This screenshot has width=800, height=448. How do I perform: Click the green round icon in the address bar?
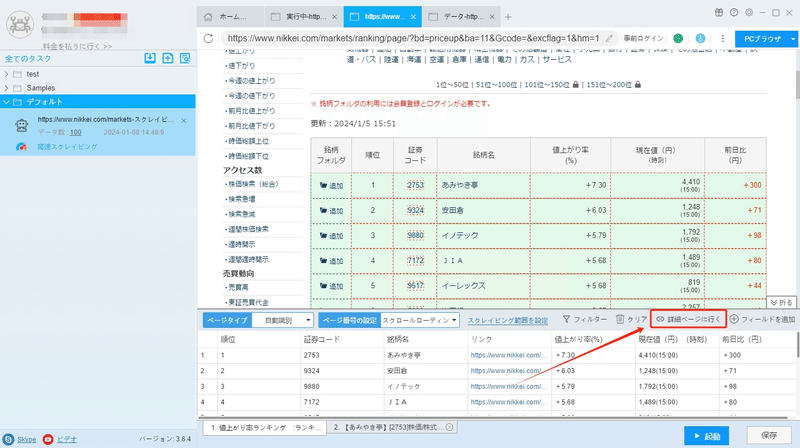pyautogui.click(x=678, y=38)
